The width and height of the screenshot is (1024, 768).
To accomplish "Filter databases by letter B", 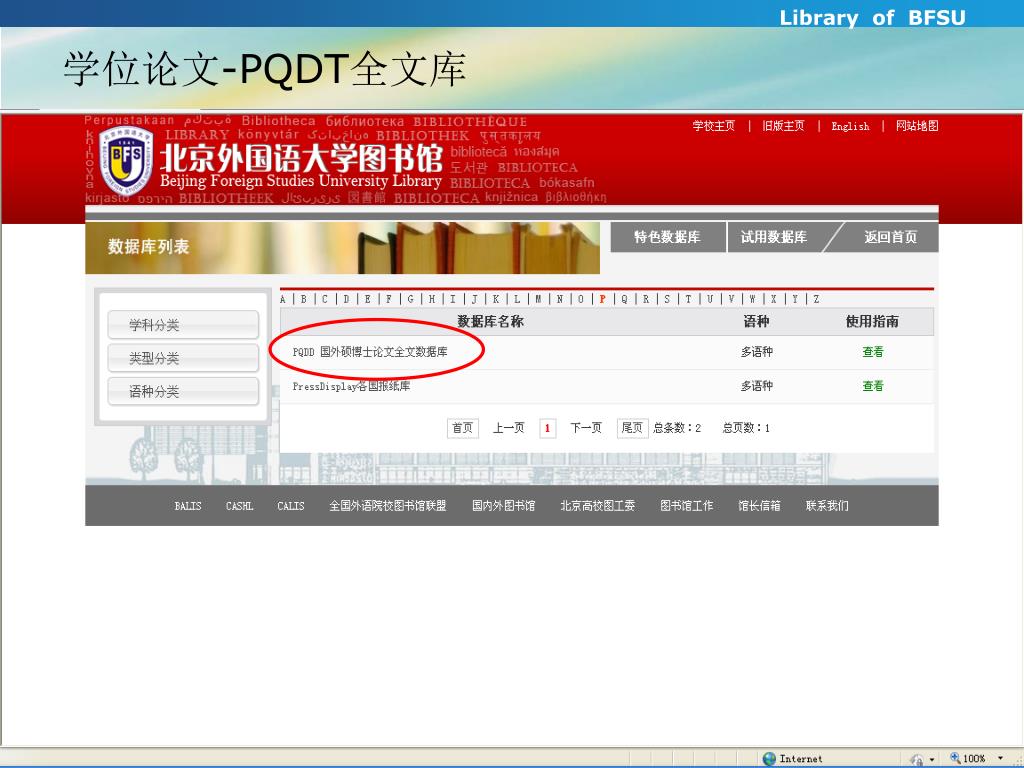I will click(304, 299).
